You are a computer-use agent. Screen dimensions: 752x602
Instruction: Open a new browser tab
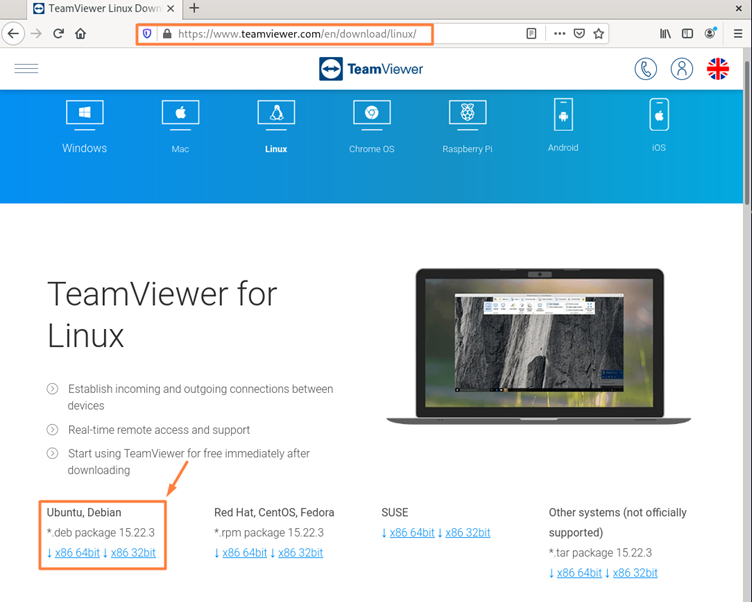194,8
